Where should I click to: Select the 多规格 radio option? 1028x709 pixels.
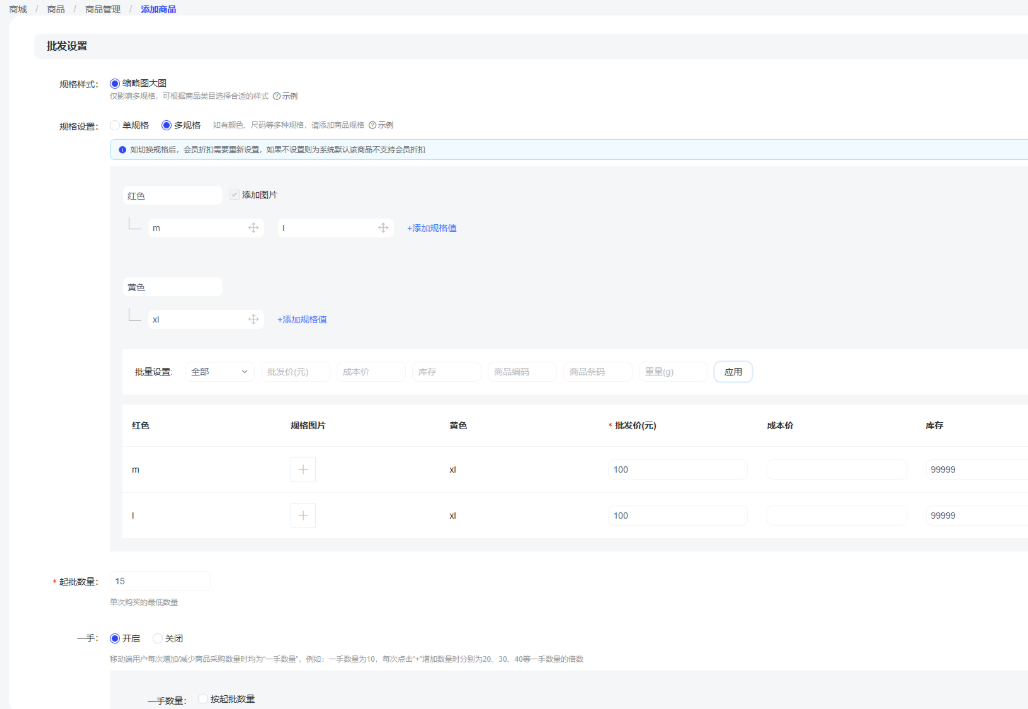pos(167,125)
